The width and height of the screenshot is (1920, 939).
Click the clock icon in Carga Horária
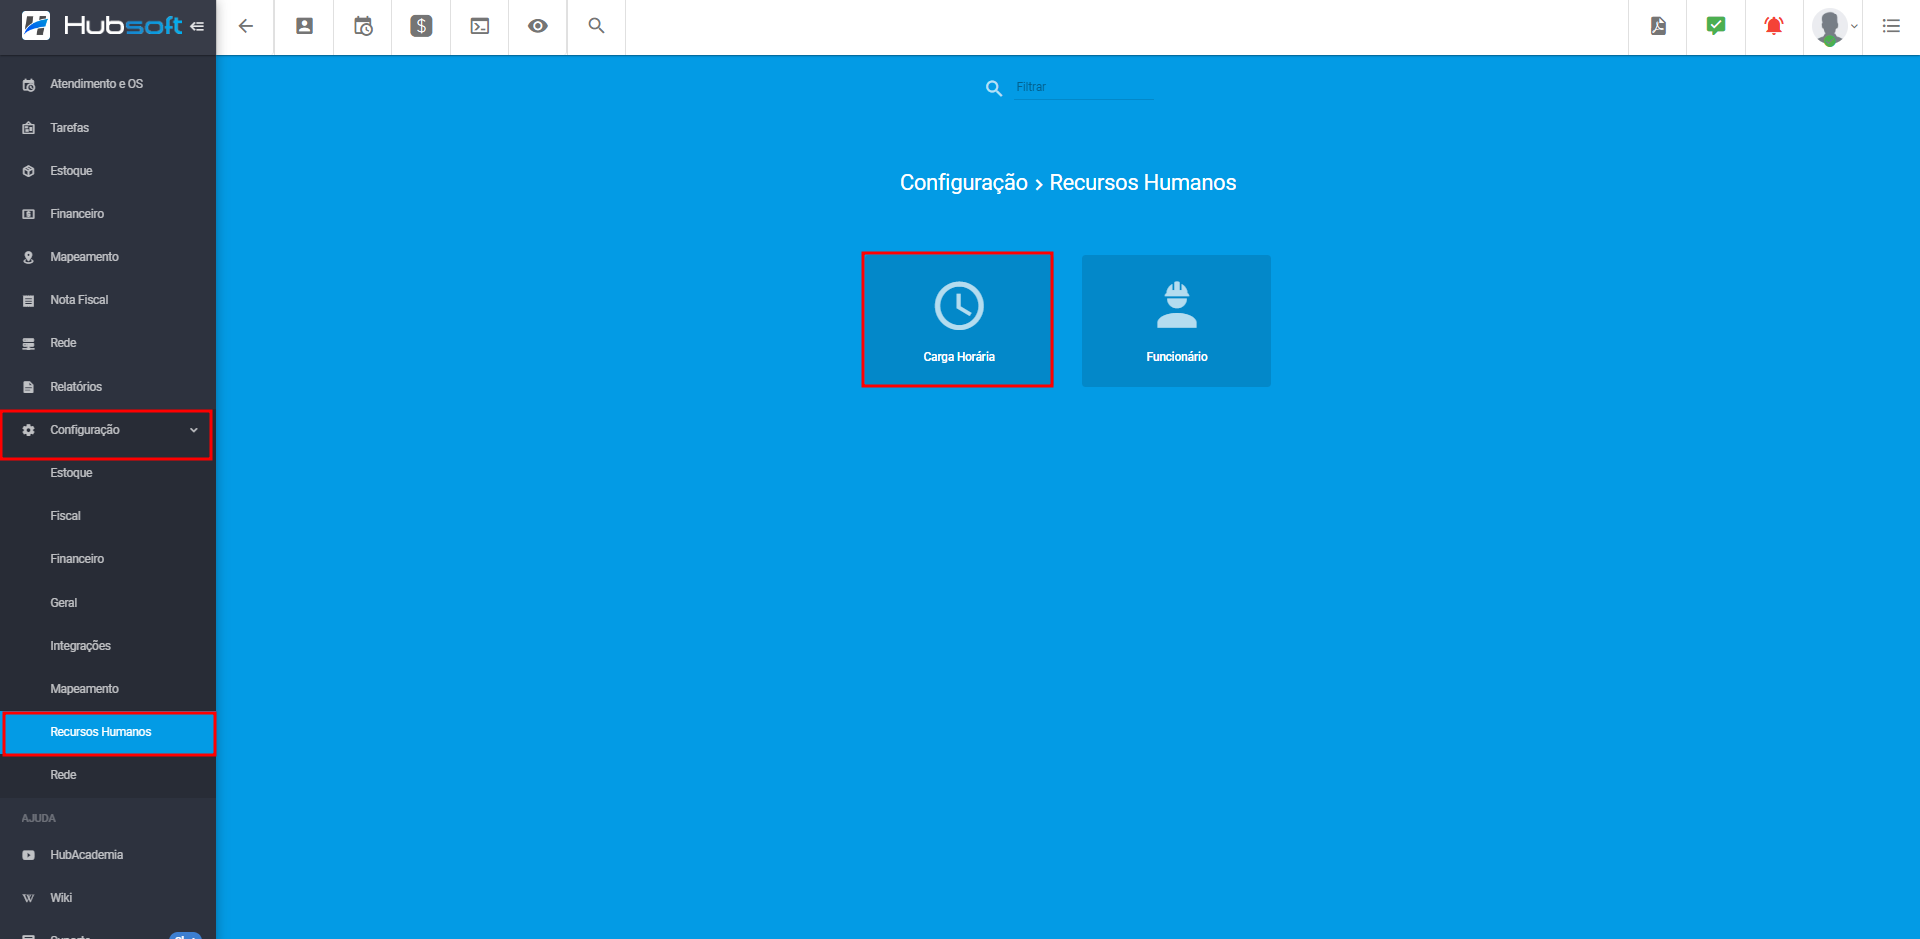[x=959, y=305]
